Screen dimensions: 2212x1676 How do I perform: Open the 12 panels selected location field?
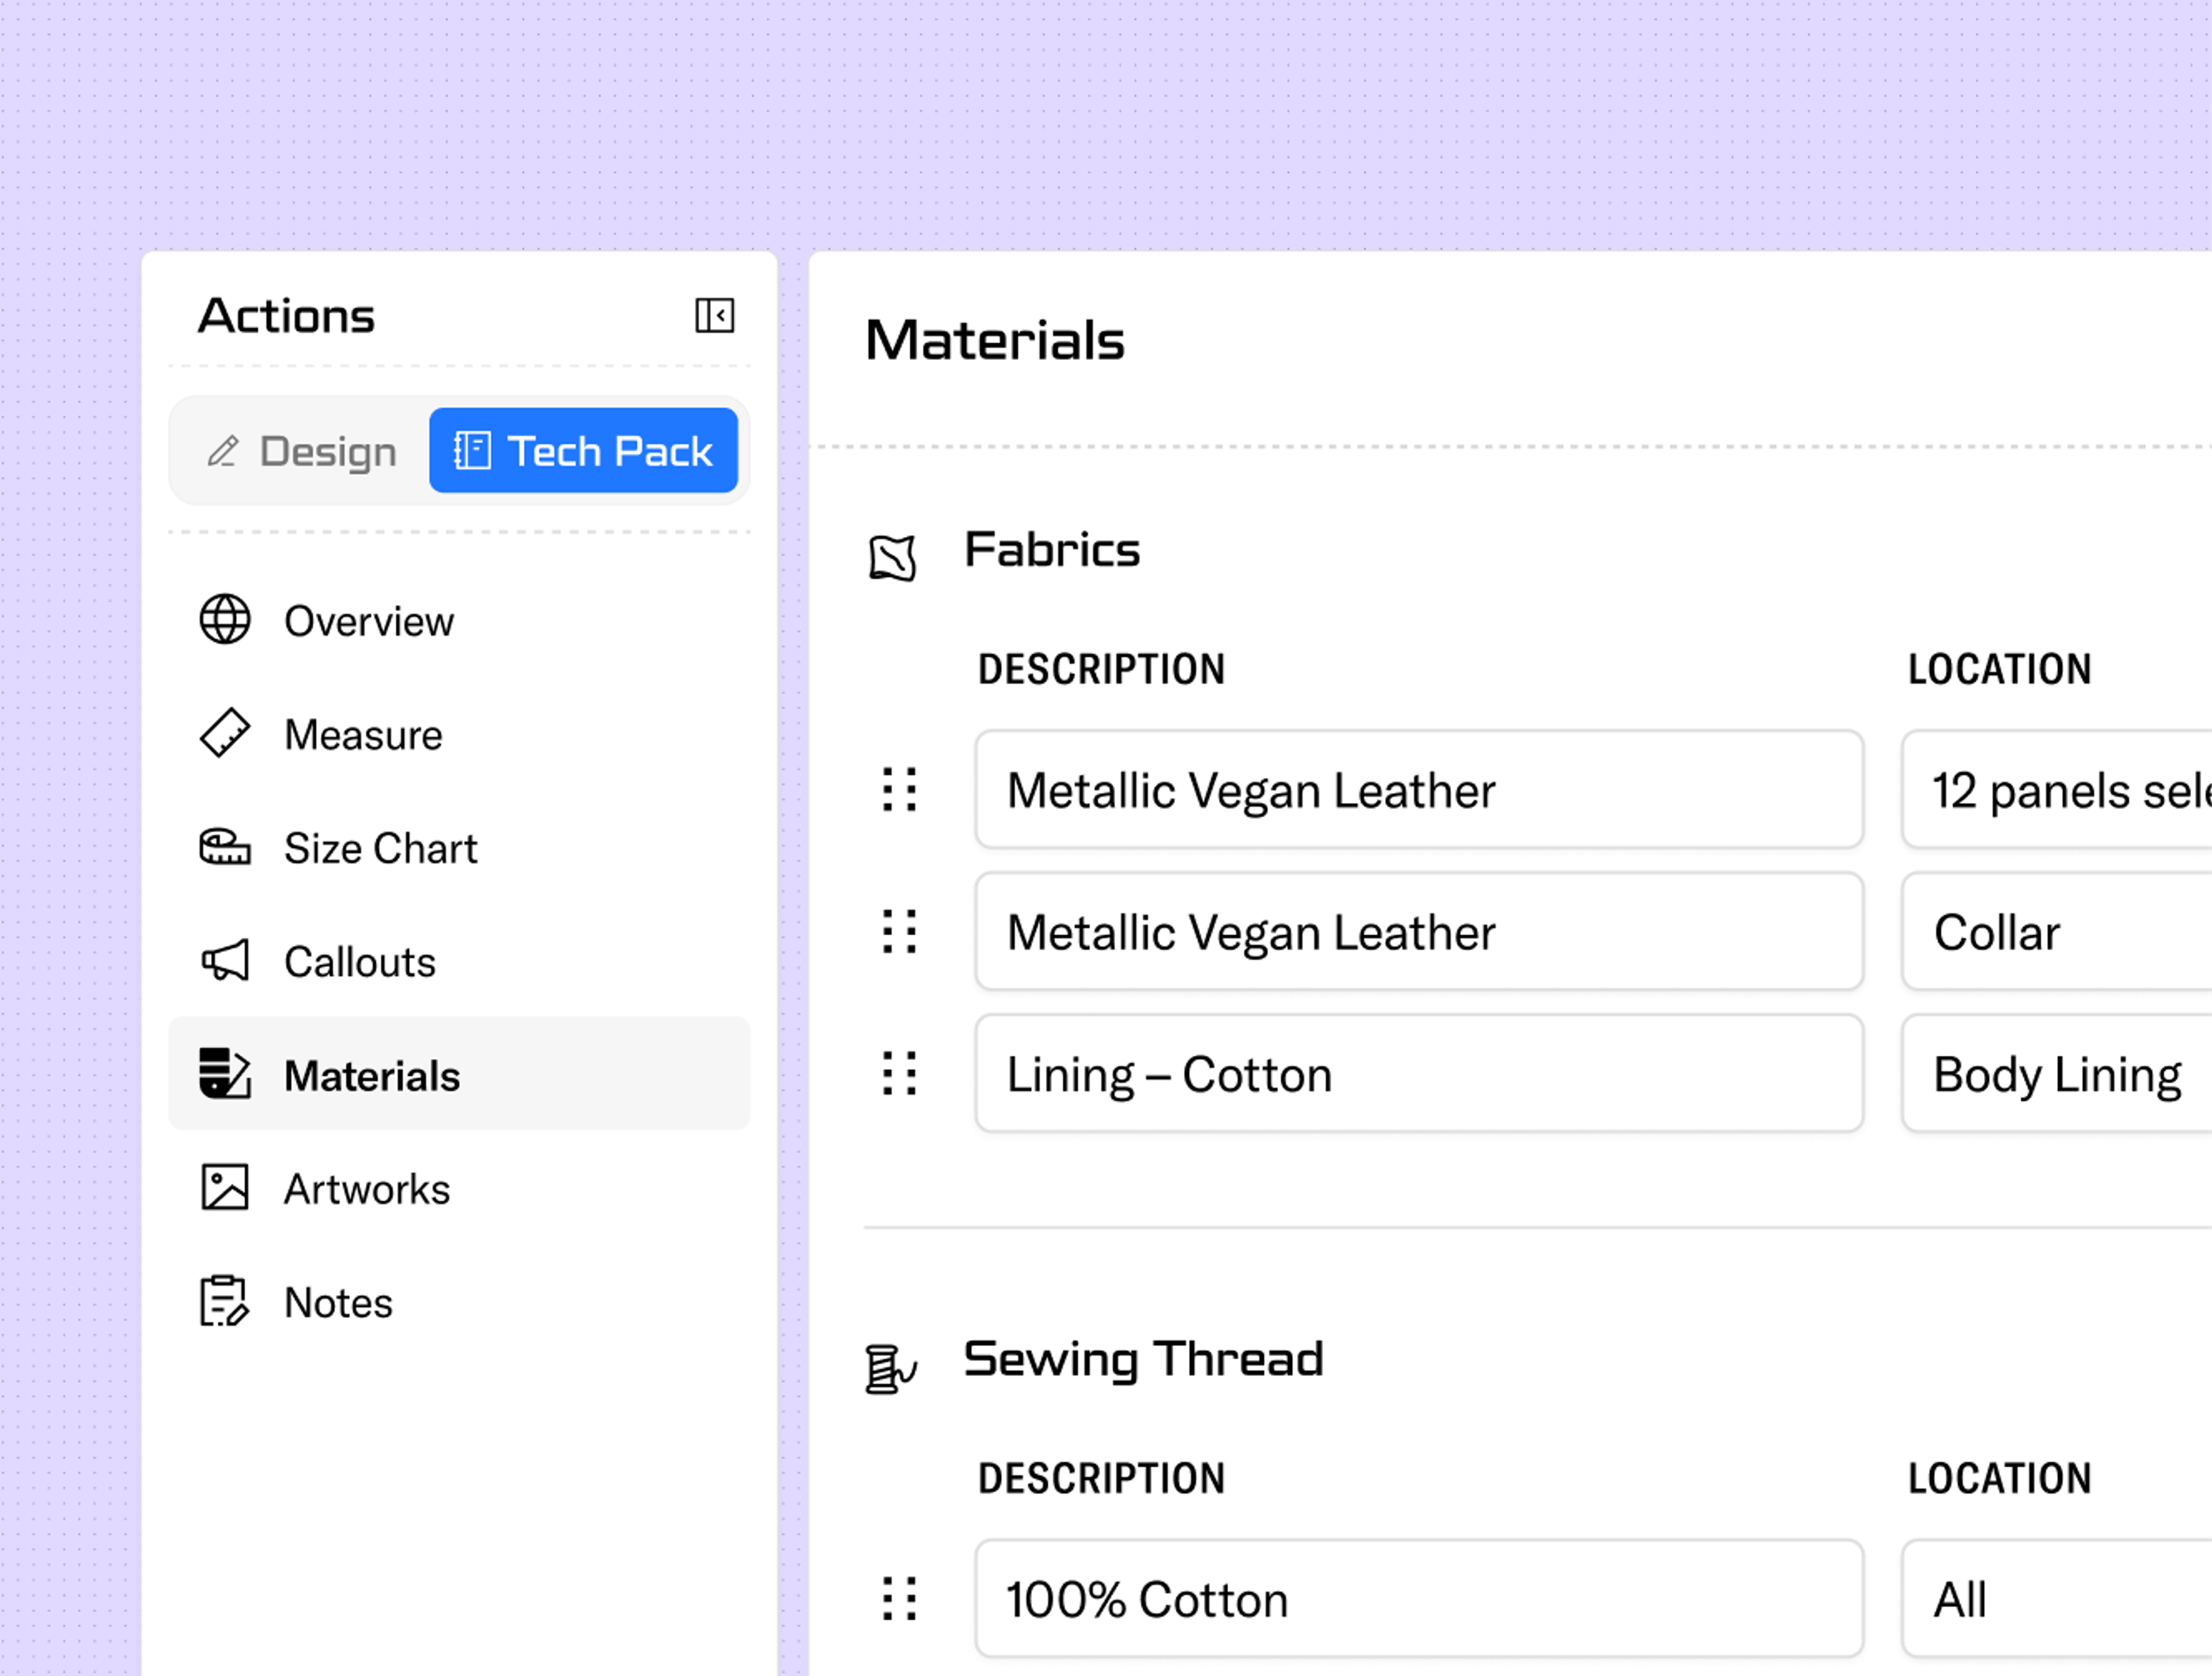click(x=2060, y=790)
